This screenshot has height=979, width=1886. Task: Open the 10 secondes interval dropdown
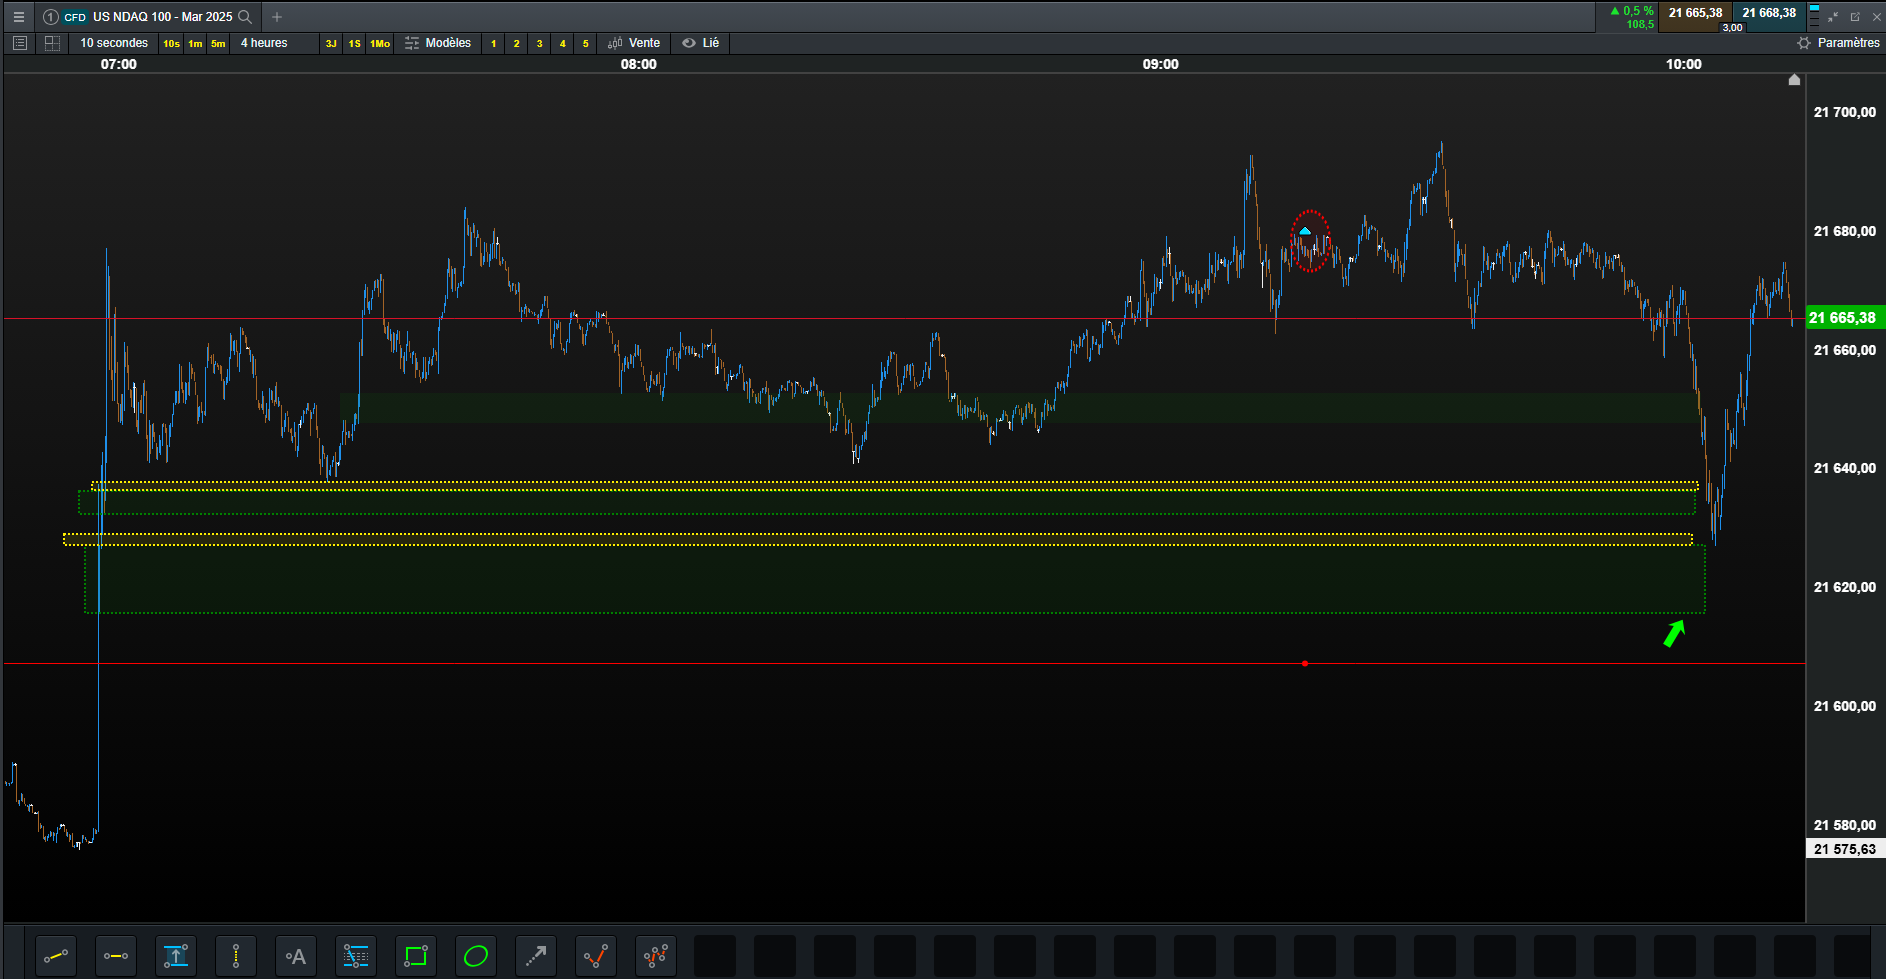(114, 43)
